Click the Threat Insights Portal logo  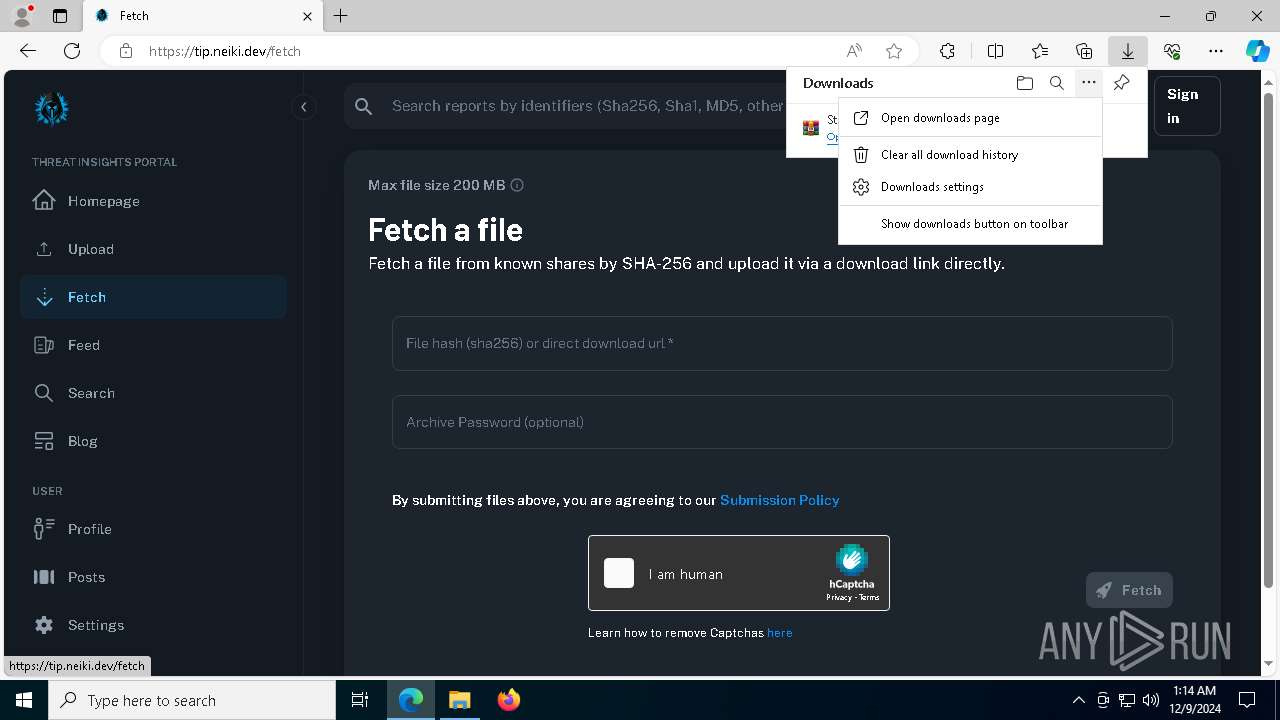pyautogui.click(x=51, y=108)
